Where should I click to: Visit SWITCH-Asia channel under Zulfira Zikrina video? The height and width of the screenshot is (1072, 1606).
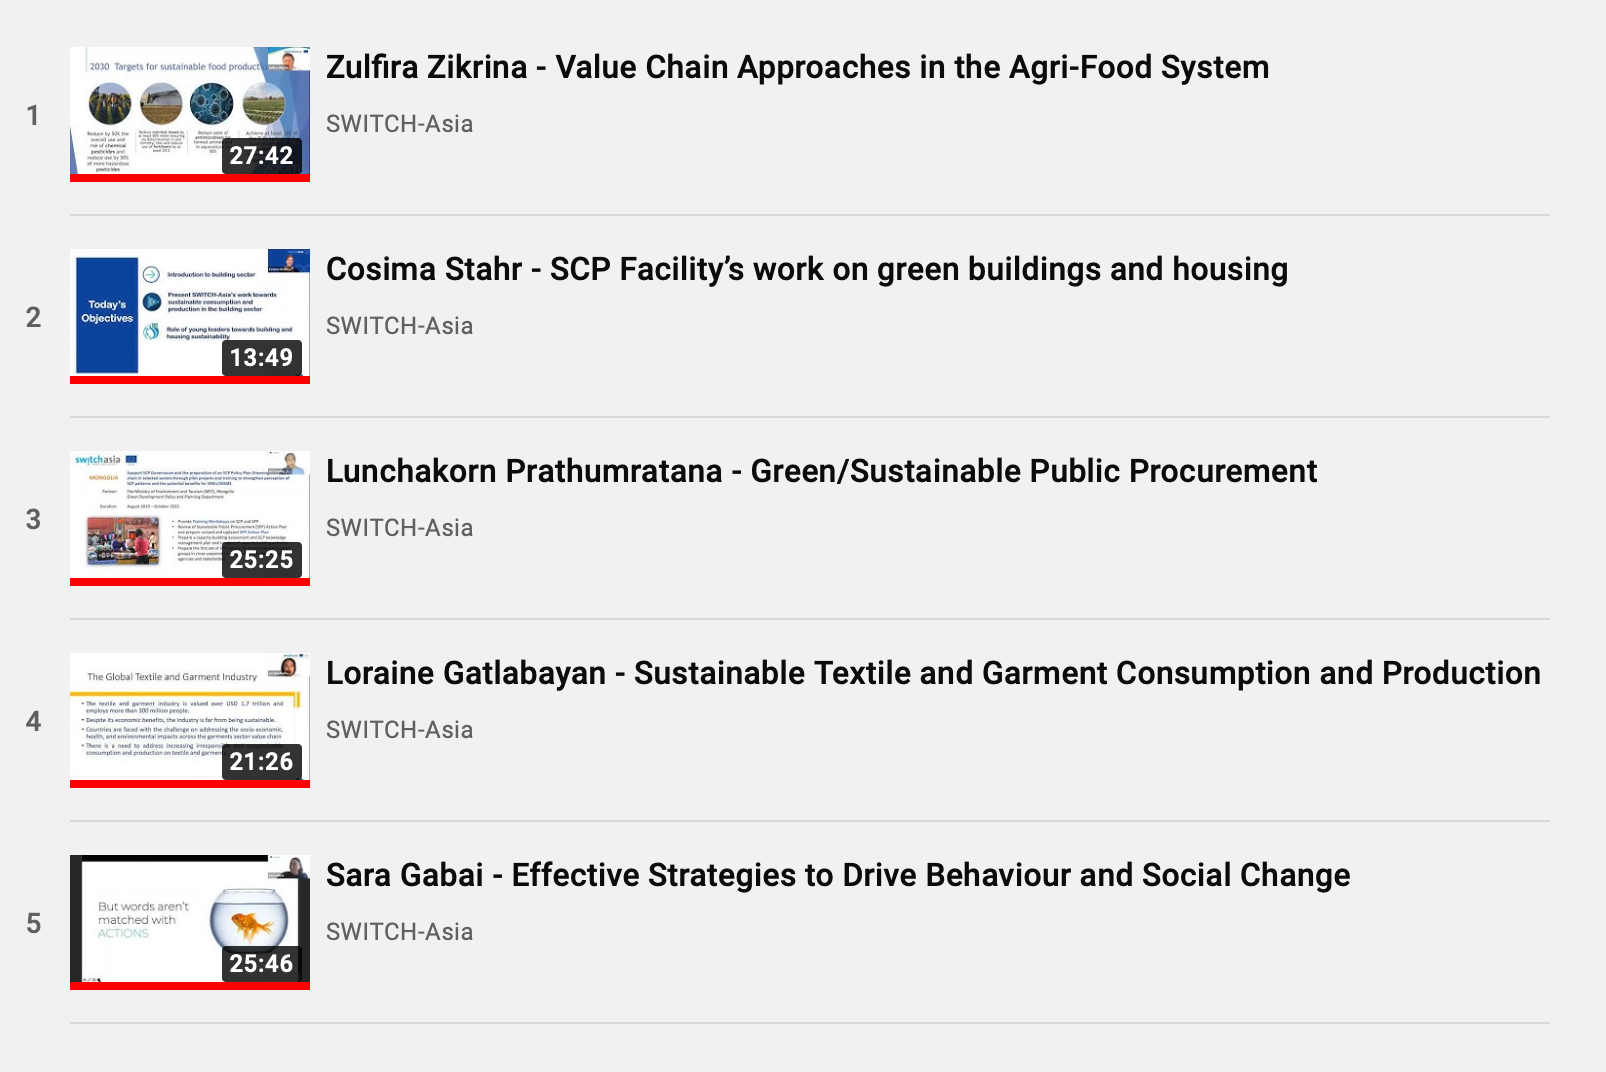(x=399, y=124)
